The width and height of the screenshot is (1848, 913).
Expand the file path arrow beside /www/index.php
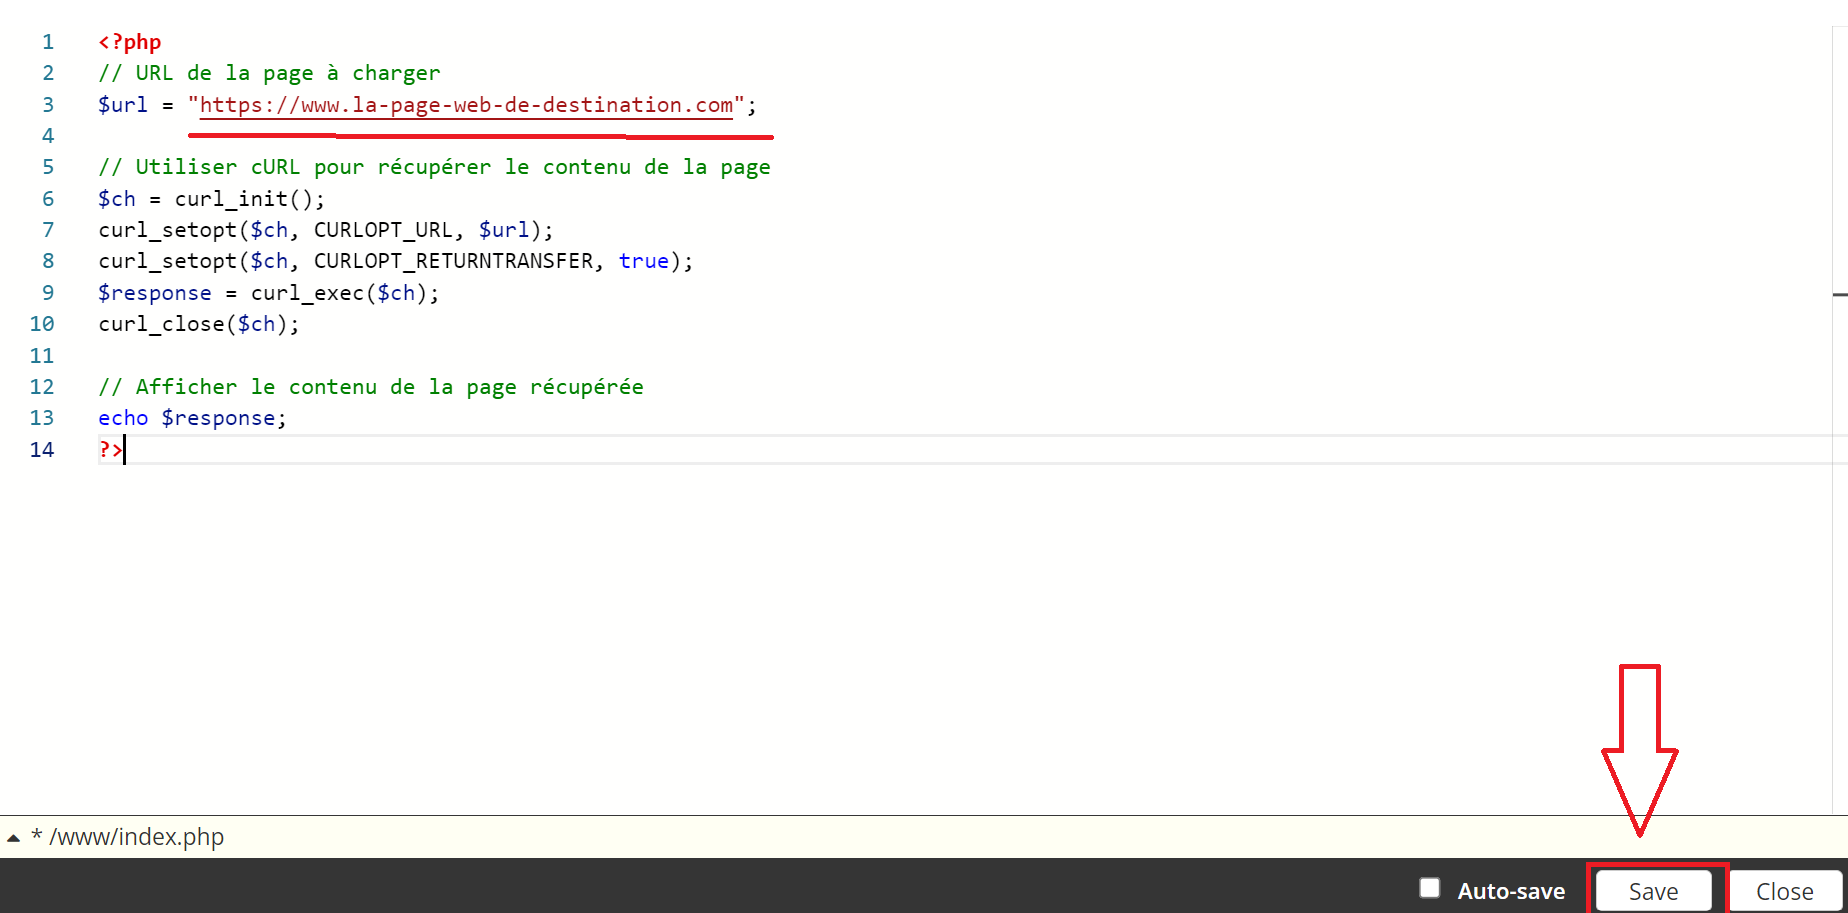coord(13,838)
